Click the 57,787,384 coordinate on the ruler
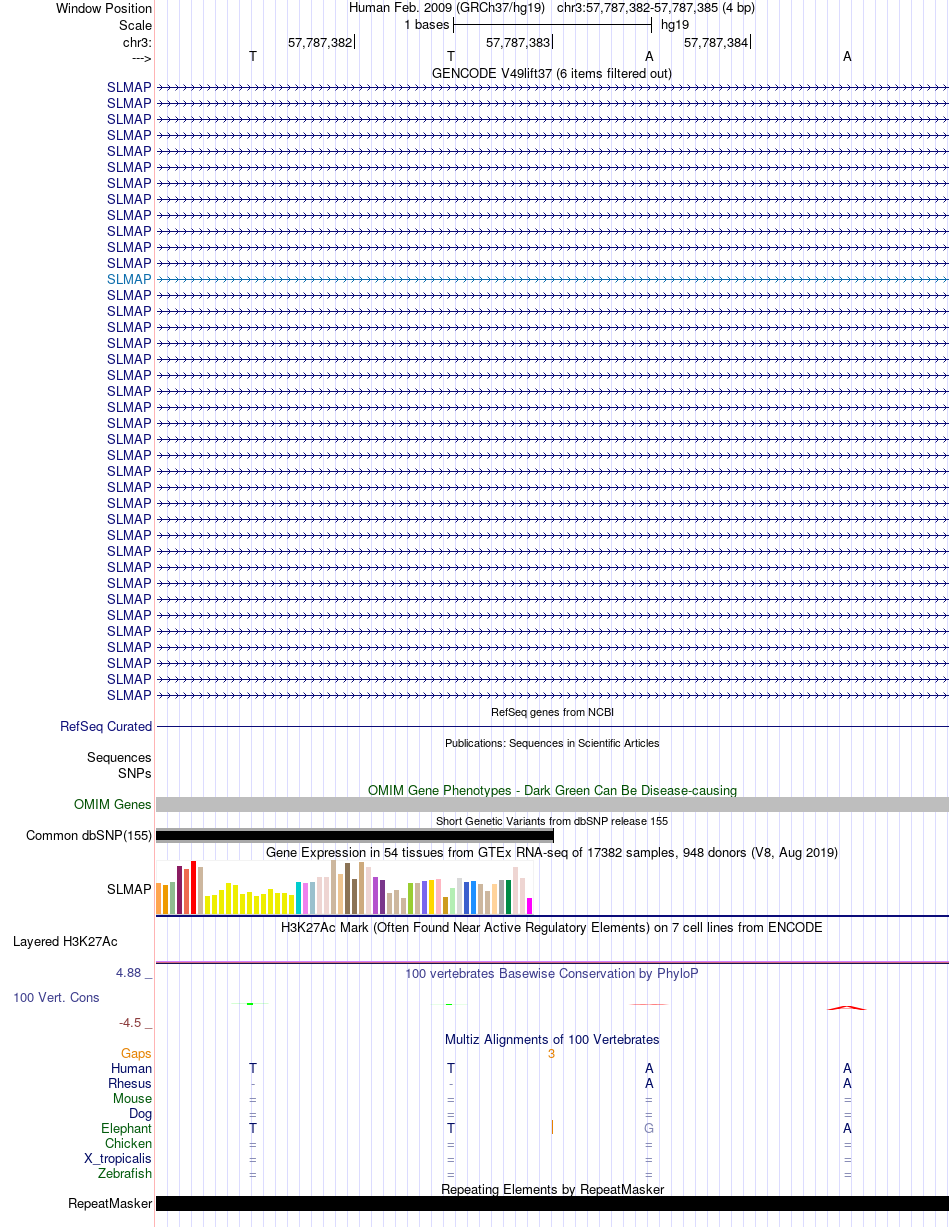The image size is (950, 1227). (x=716, y=43)
